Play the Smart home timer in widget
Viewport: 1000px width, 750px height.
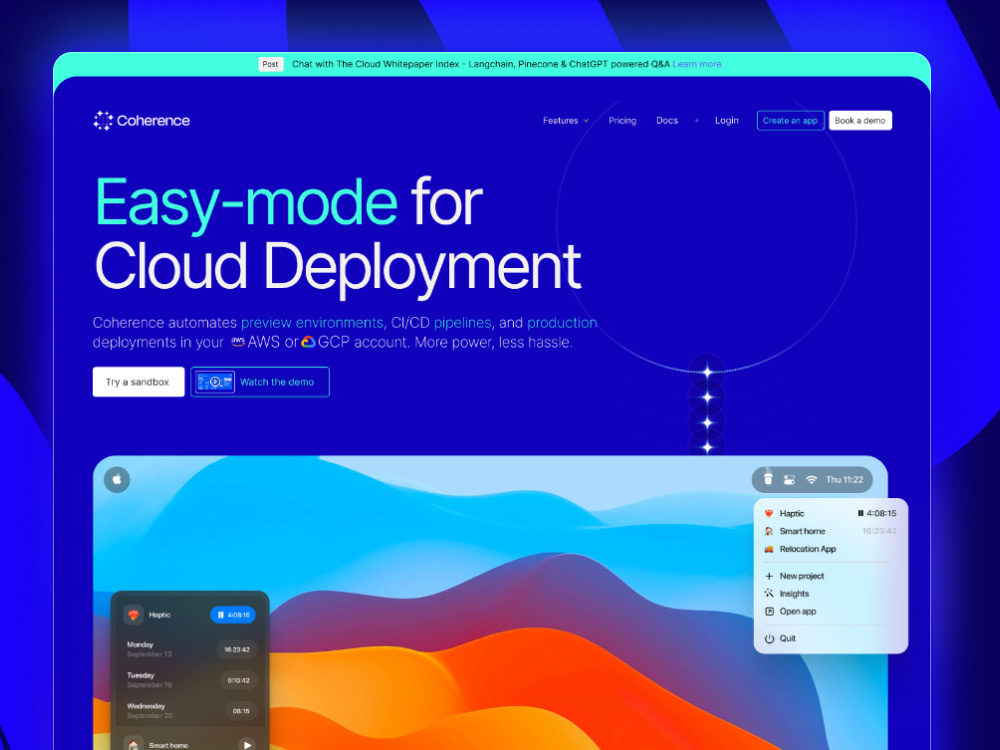[x=247, y=744]
